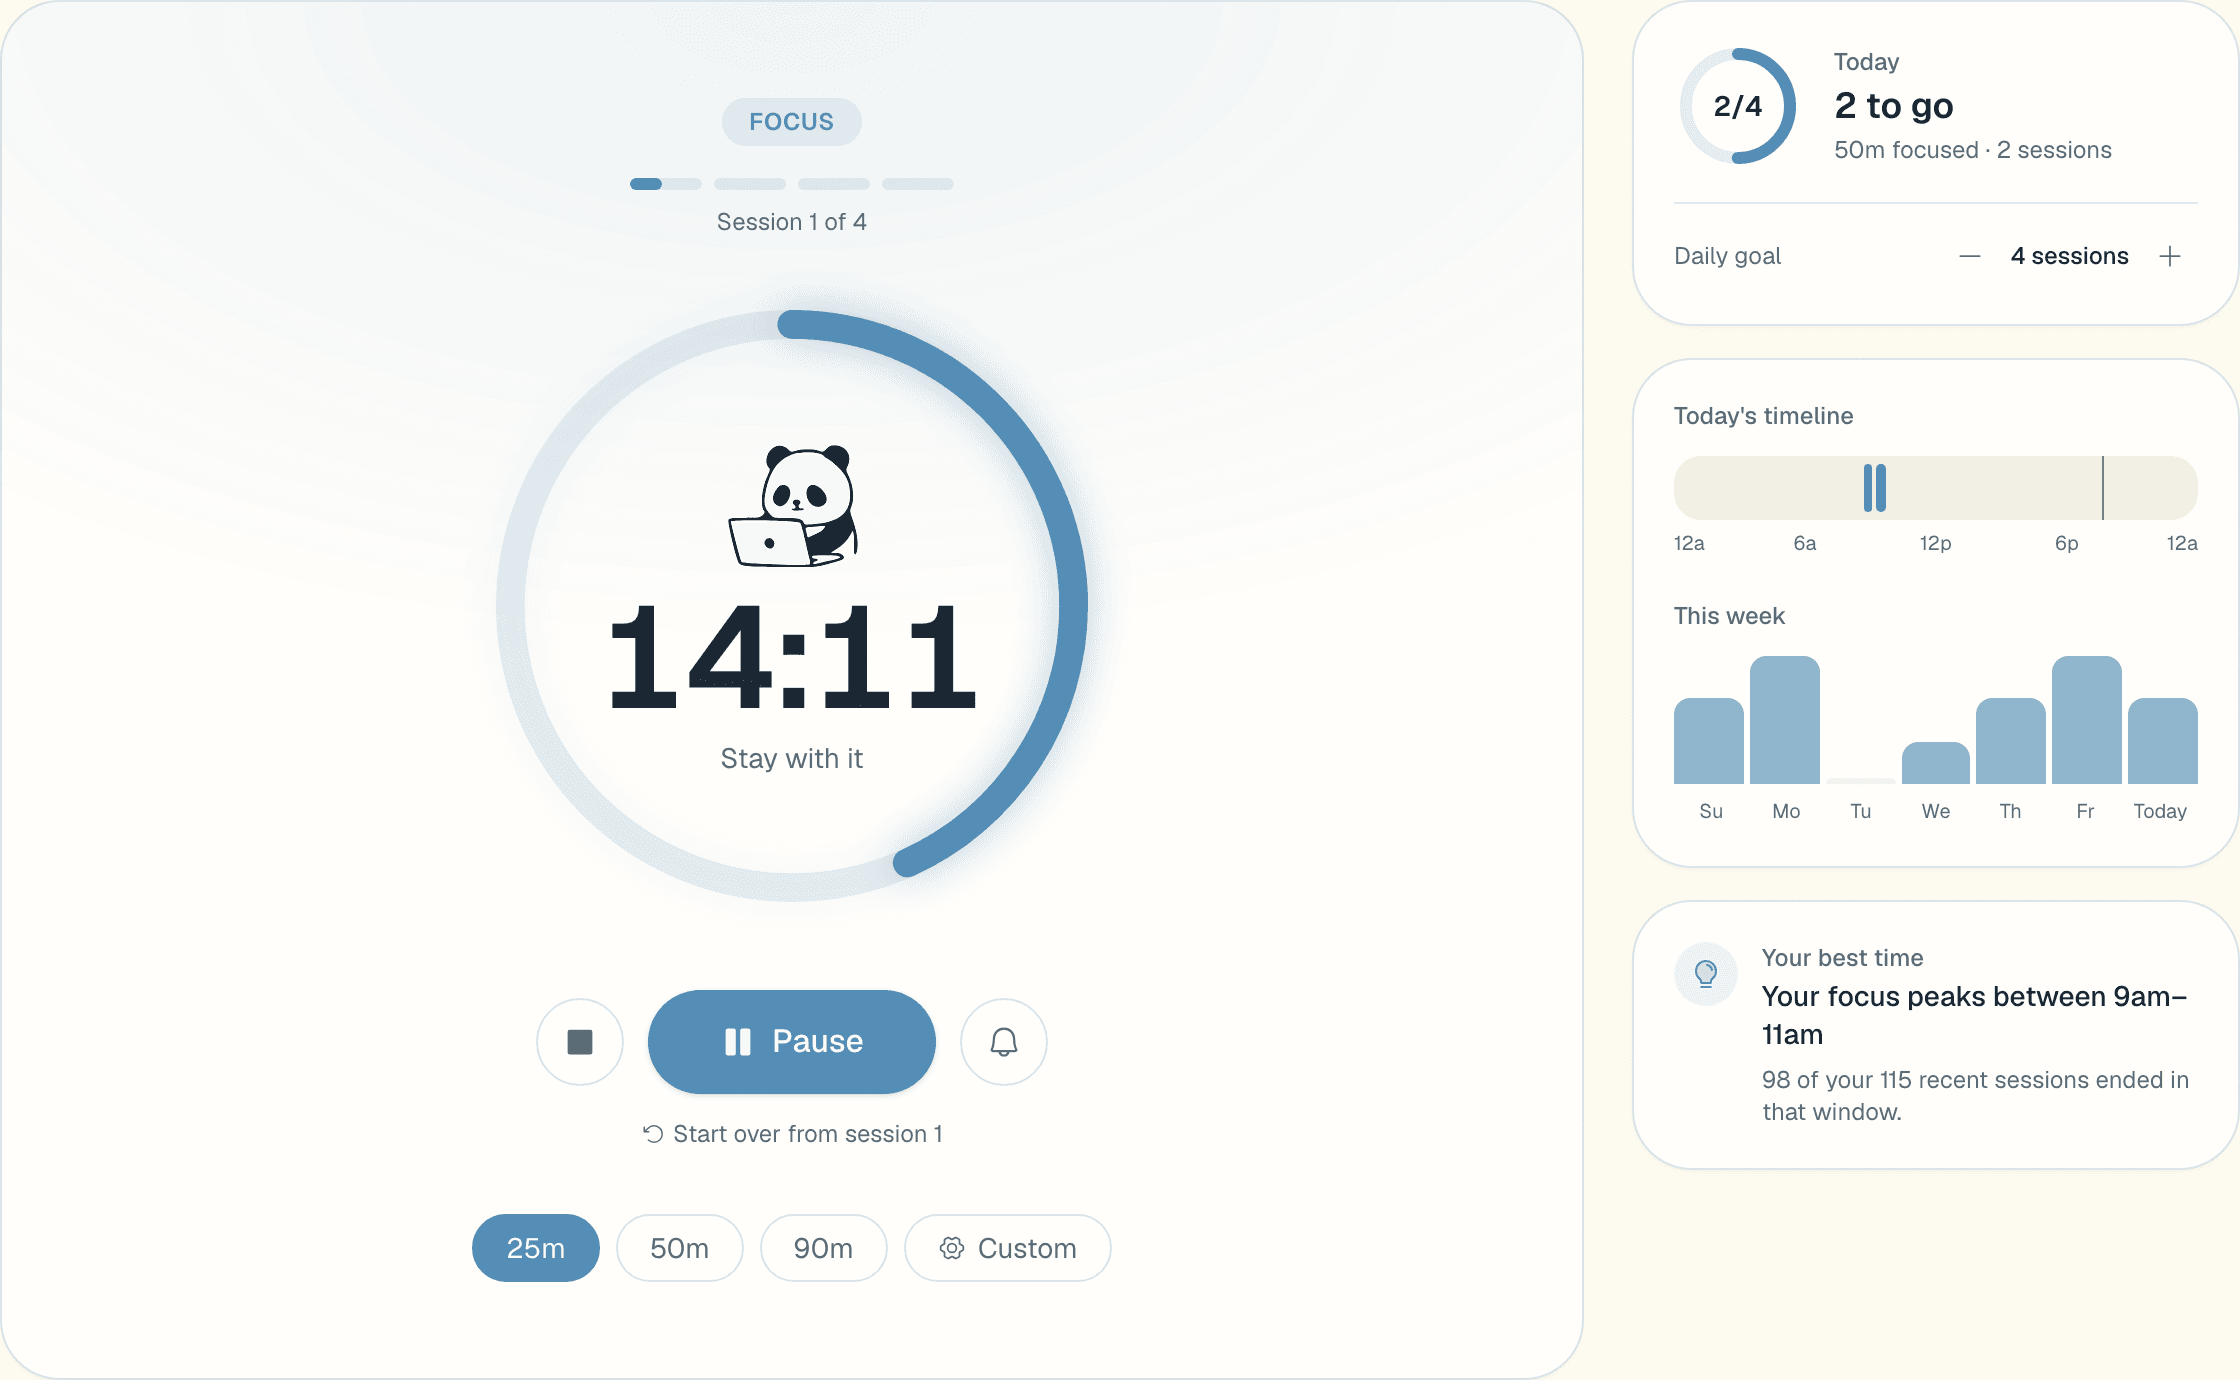2240x1380 pixels.
Task: Select Thursday's bar in weekly chart
Action: coord(2011,741)
